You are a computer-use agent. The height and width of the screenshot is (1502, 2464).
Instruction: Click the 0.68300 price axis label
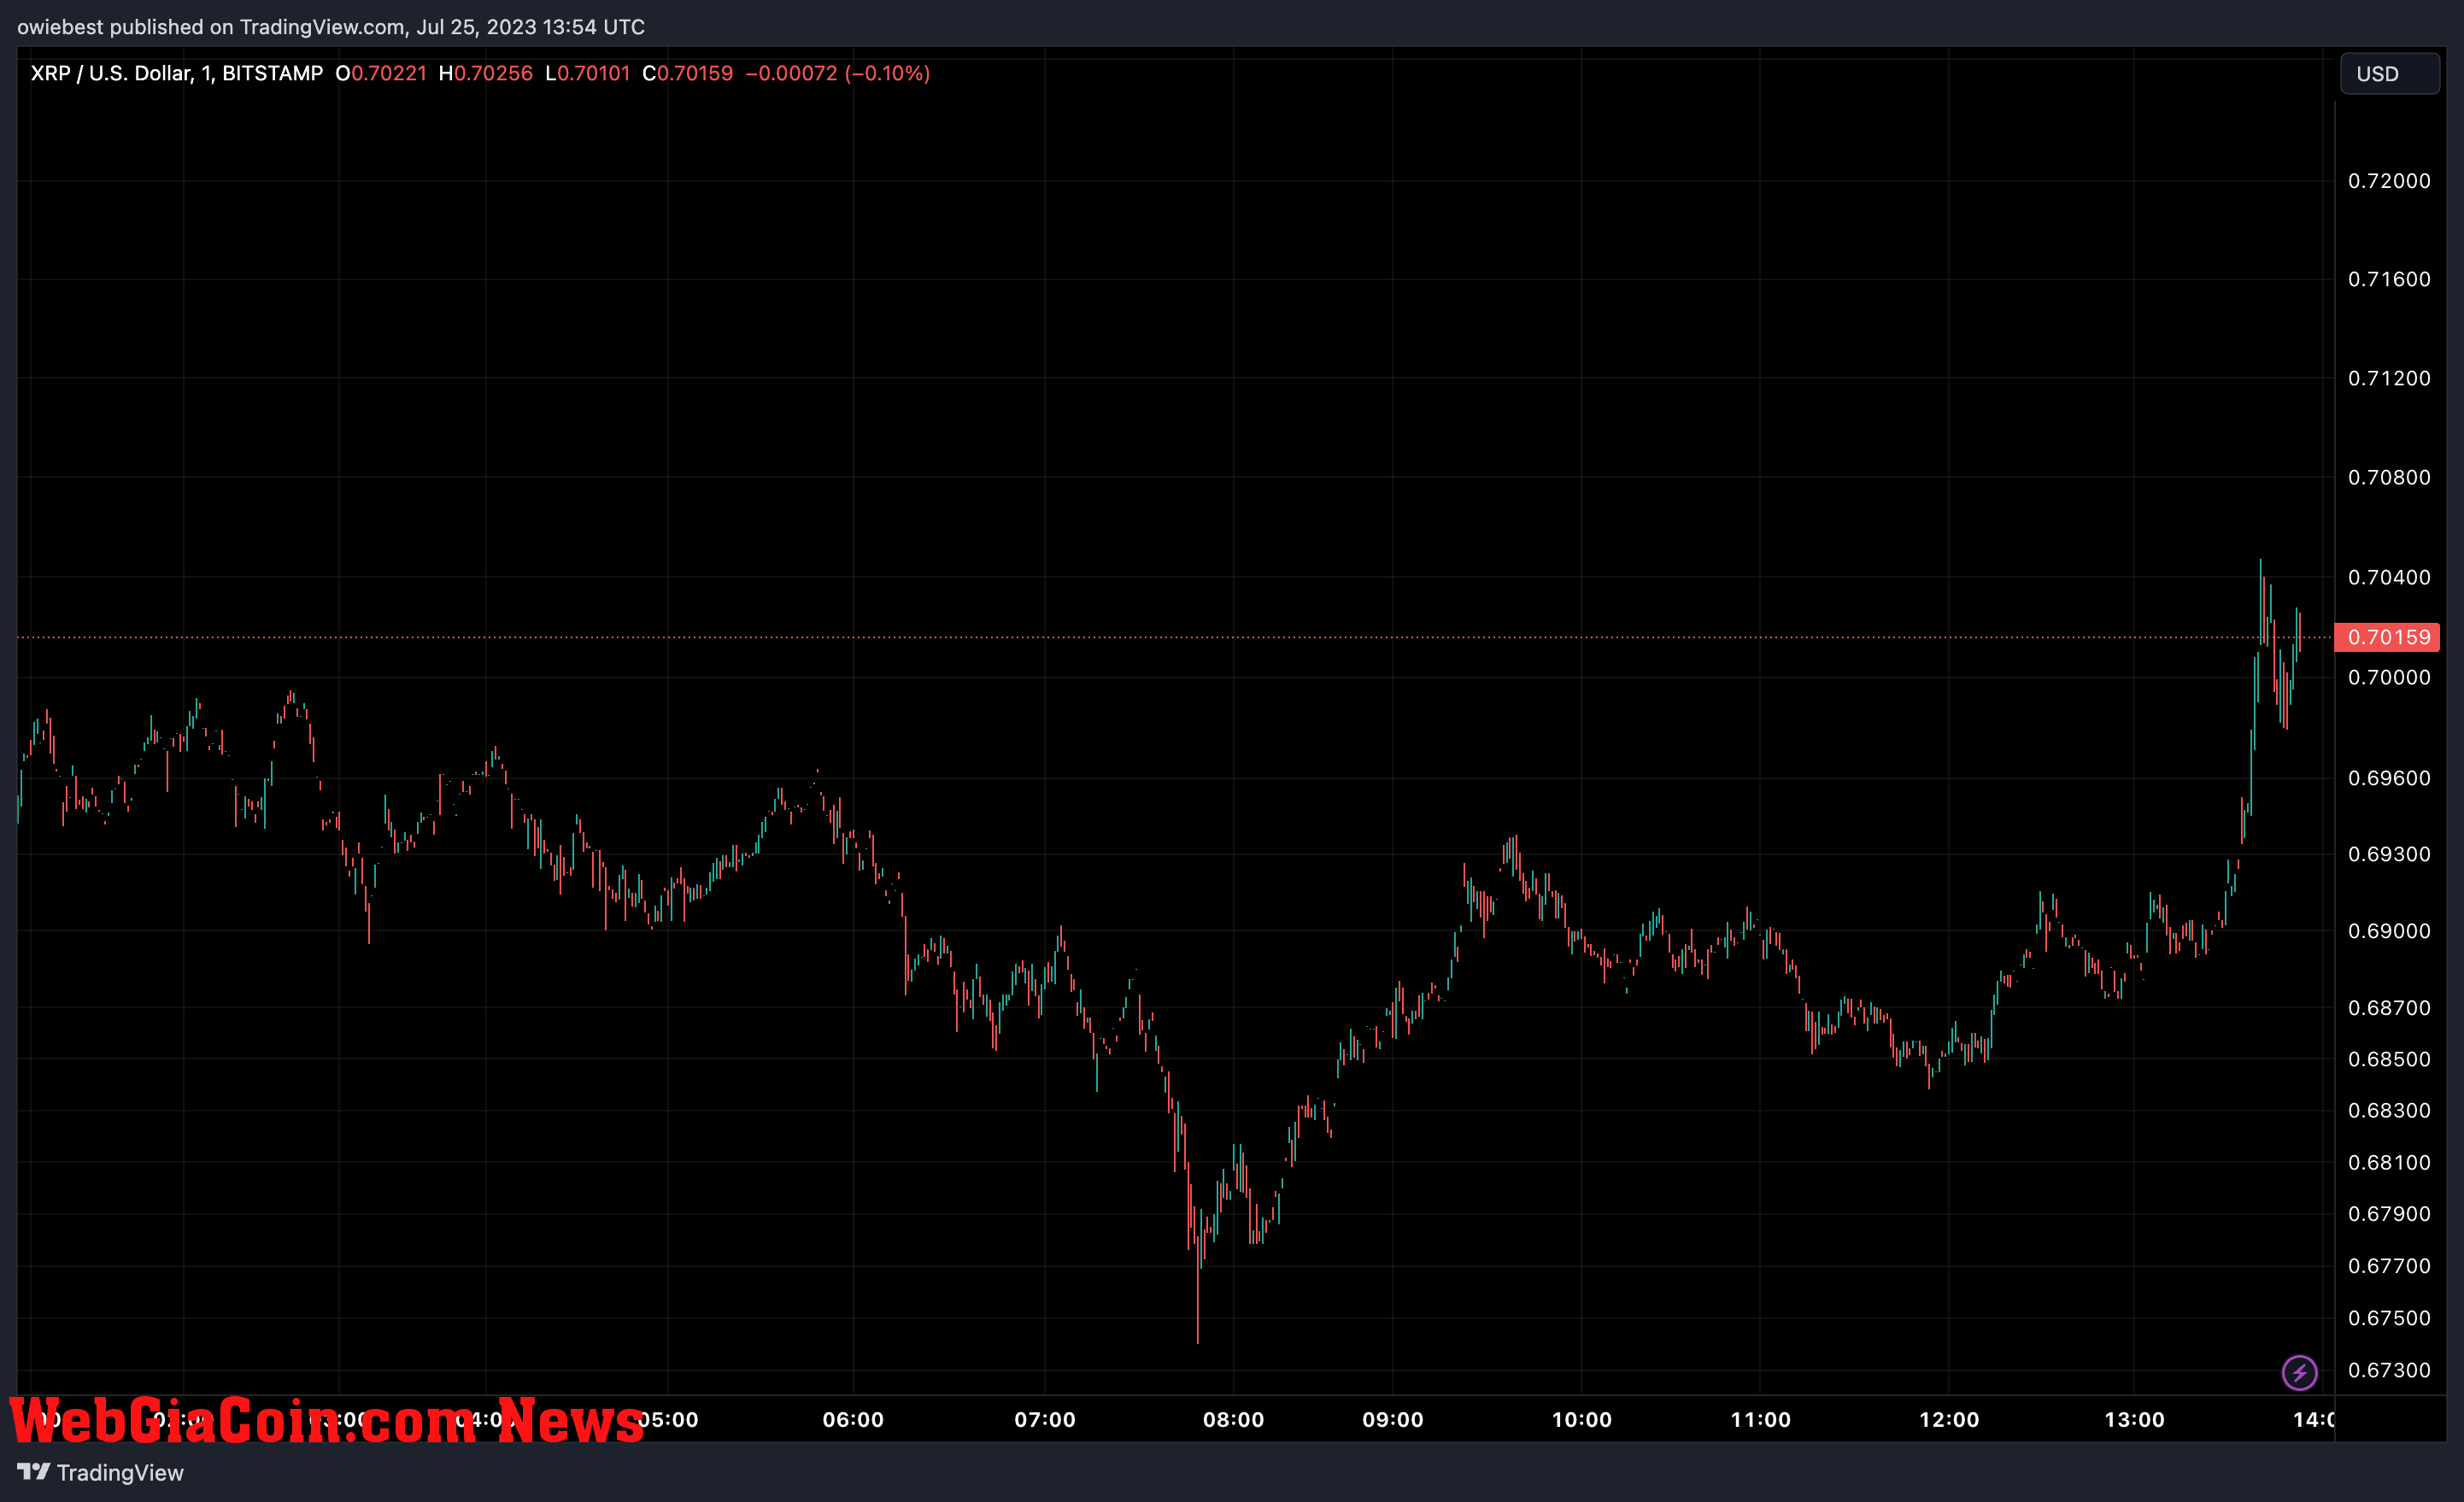[2389, 1111]
